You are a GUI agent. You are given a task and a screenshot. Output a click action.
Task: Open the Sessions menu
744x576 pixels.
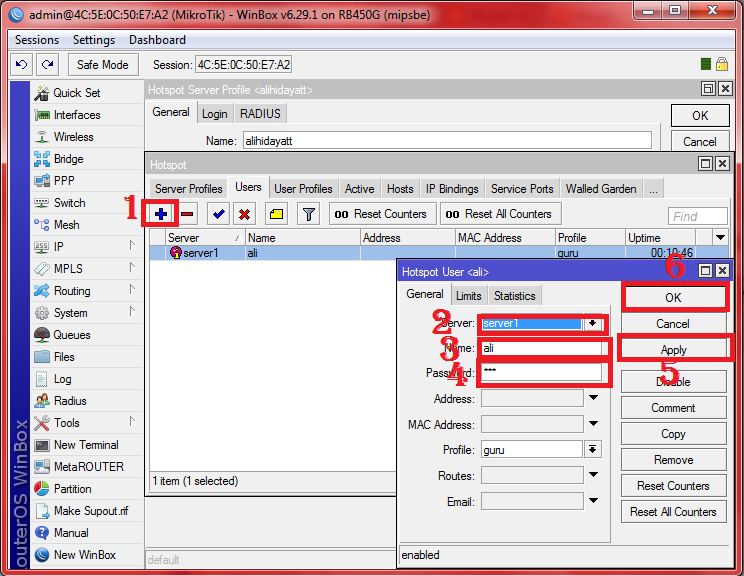pyautogui.click(x=37, y=40)
